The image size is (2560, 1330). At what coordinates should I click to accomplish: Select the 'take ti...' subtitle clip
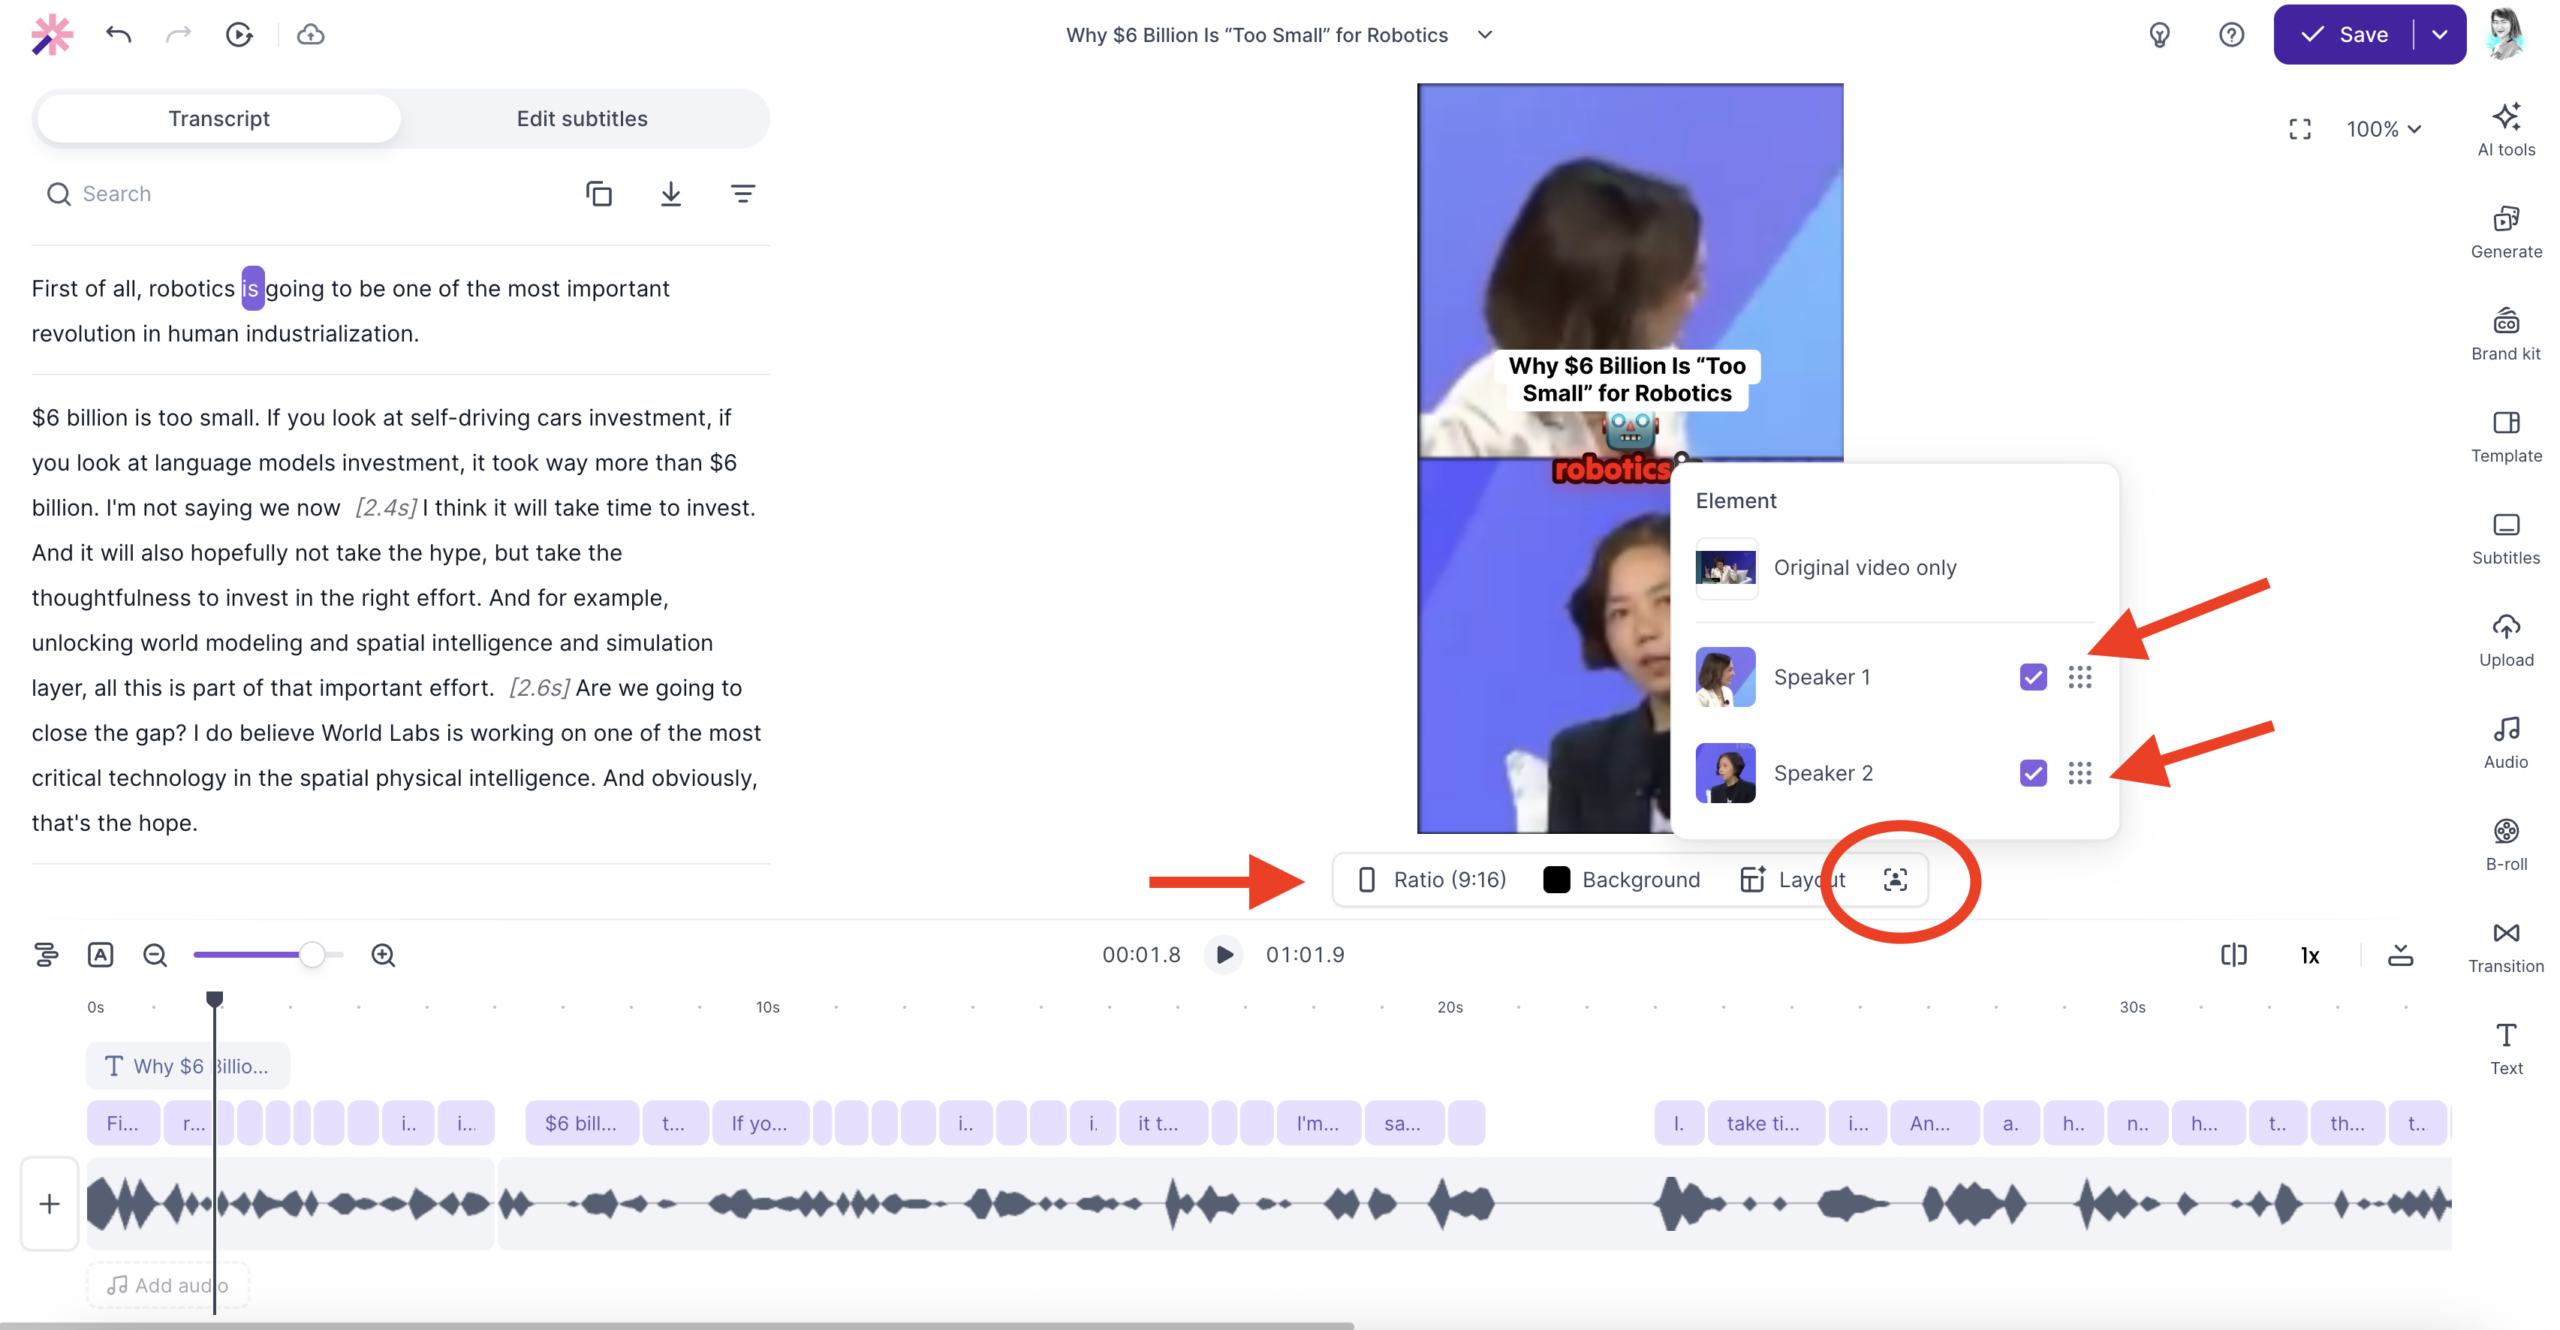(x=1764, y=1122)
